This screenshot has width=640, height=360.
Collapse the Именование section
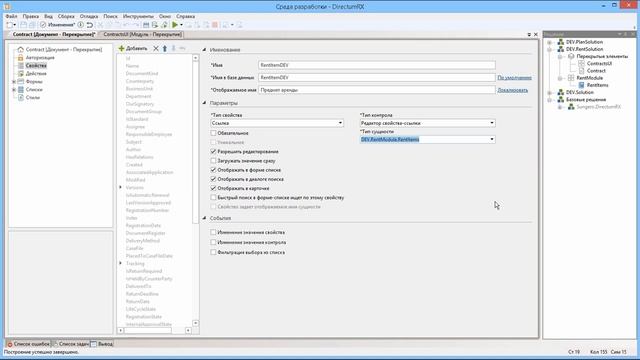(x=204, y=50)
